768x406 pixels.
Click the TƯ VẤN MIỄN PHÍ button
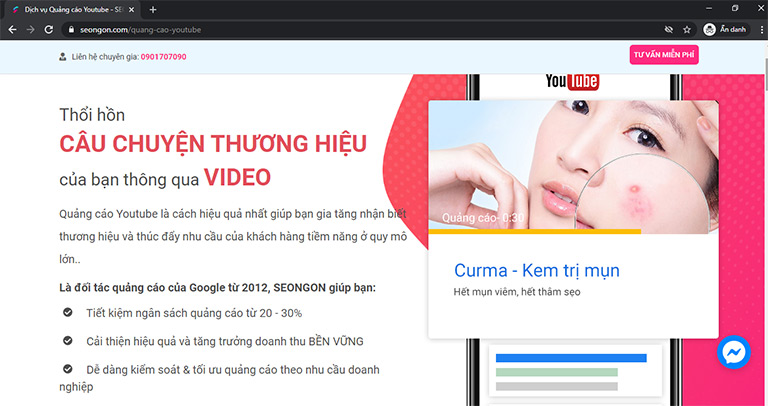pos(664,55)
